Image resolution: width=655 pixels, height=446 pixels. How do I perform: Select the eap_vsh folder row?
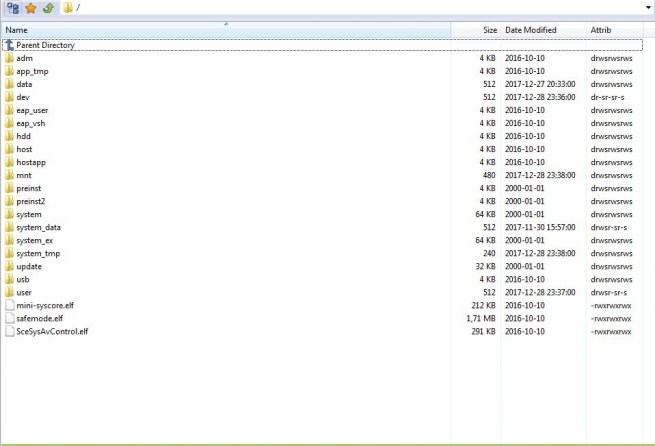(31, 123)
